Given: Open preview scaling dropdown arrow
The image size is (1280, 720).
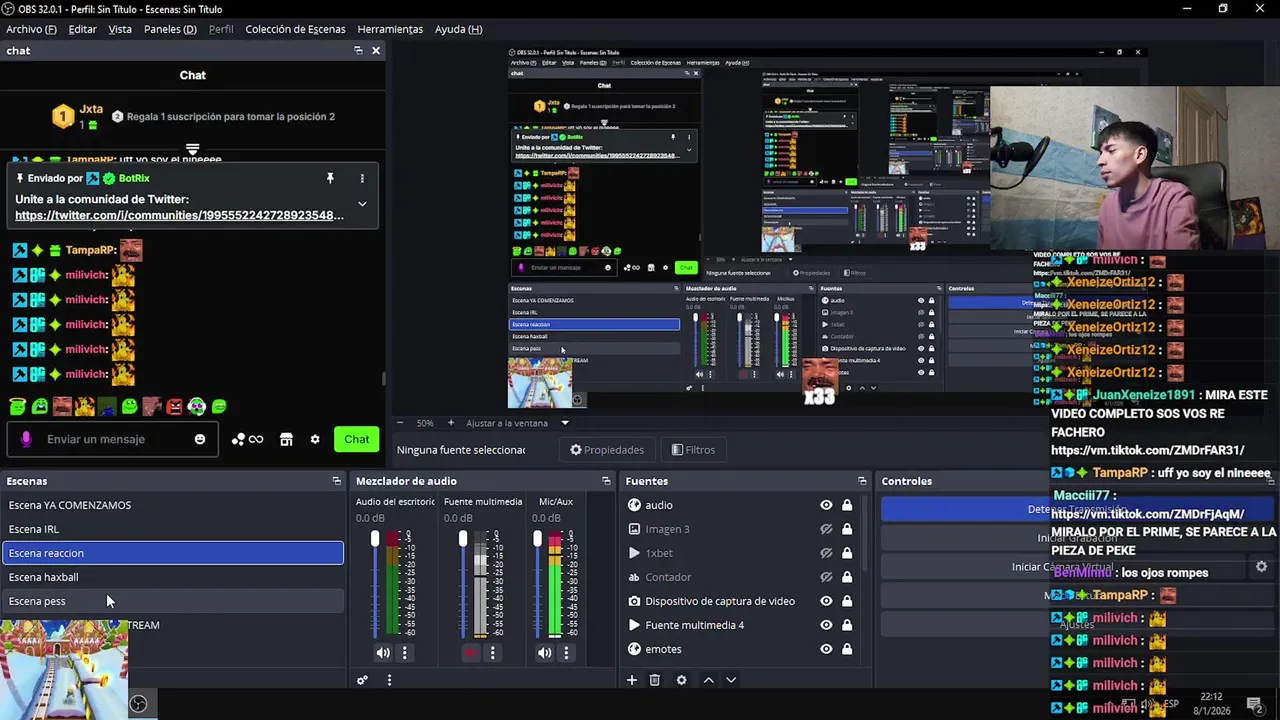Looking at the screenshot, I should point(564,423).
